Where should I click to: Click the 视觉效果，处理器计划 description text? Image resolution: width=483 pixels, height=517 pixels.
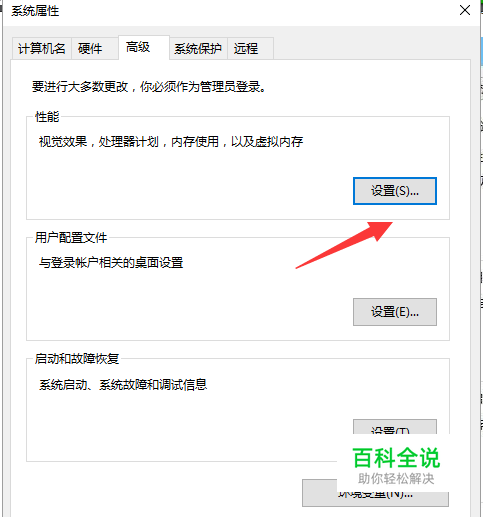171,142
